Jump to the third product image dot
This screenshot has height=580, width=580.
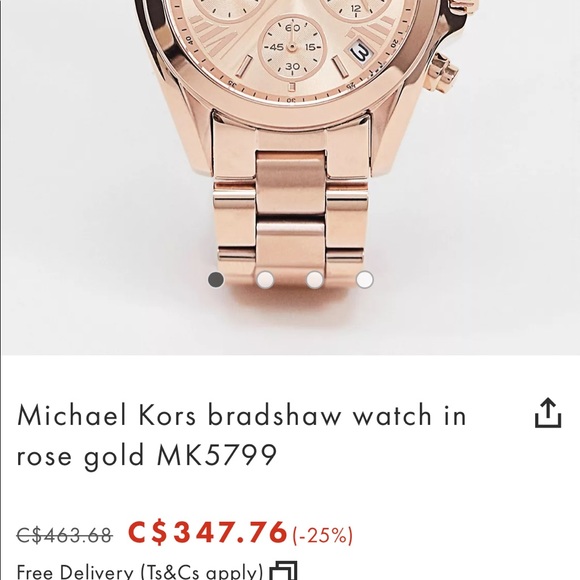(315, 279)
